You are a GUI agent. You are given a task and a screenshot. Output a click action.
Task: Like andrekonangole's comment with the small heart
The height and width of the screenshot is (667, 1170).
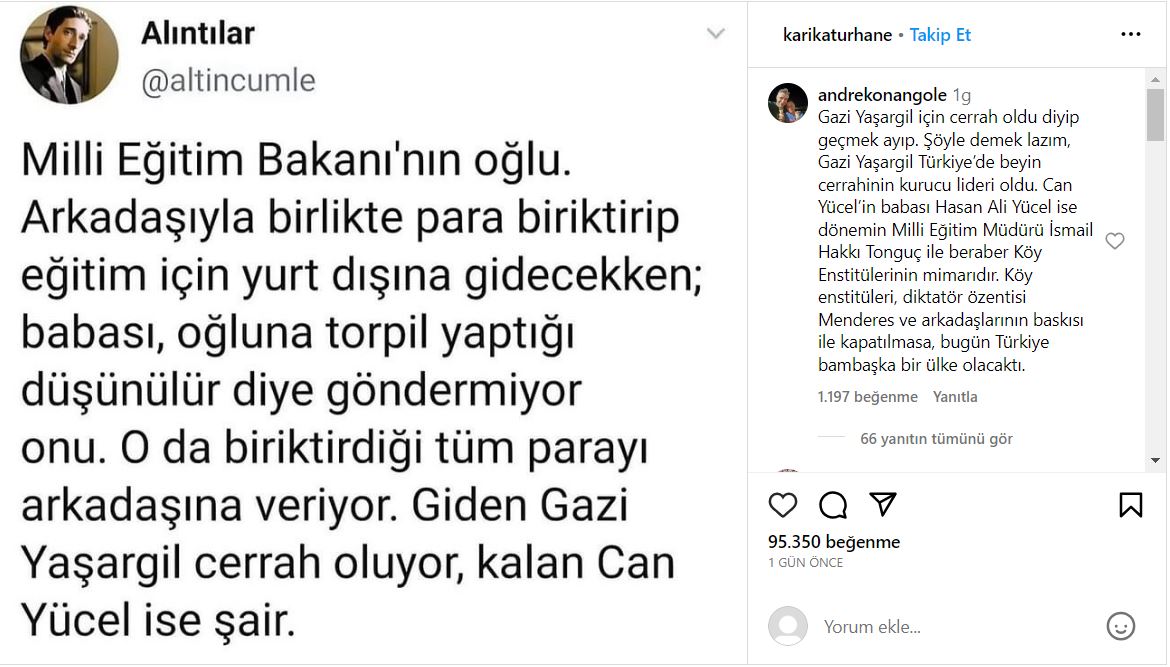(x=1114, y=241)
